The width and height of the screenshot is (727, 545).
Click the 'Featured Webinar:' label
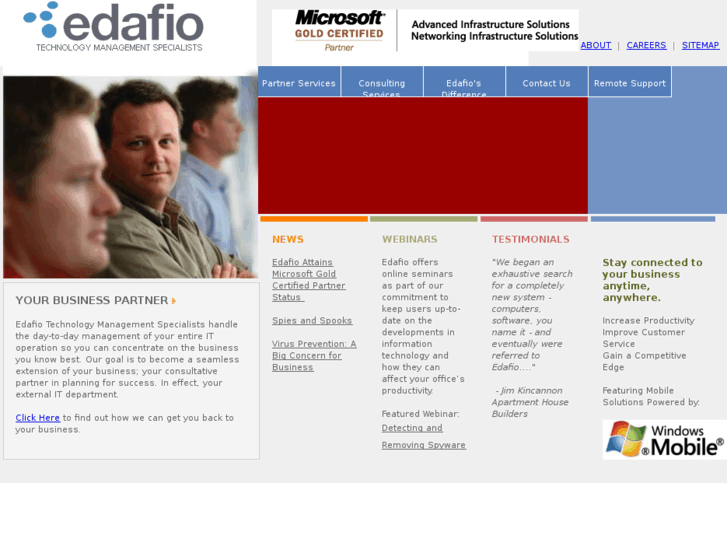[421, 414]
